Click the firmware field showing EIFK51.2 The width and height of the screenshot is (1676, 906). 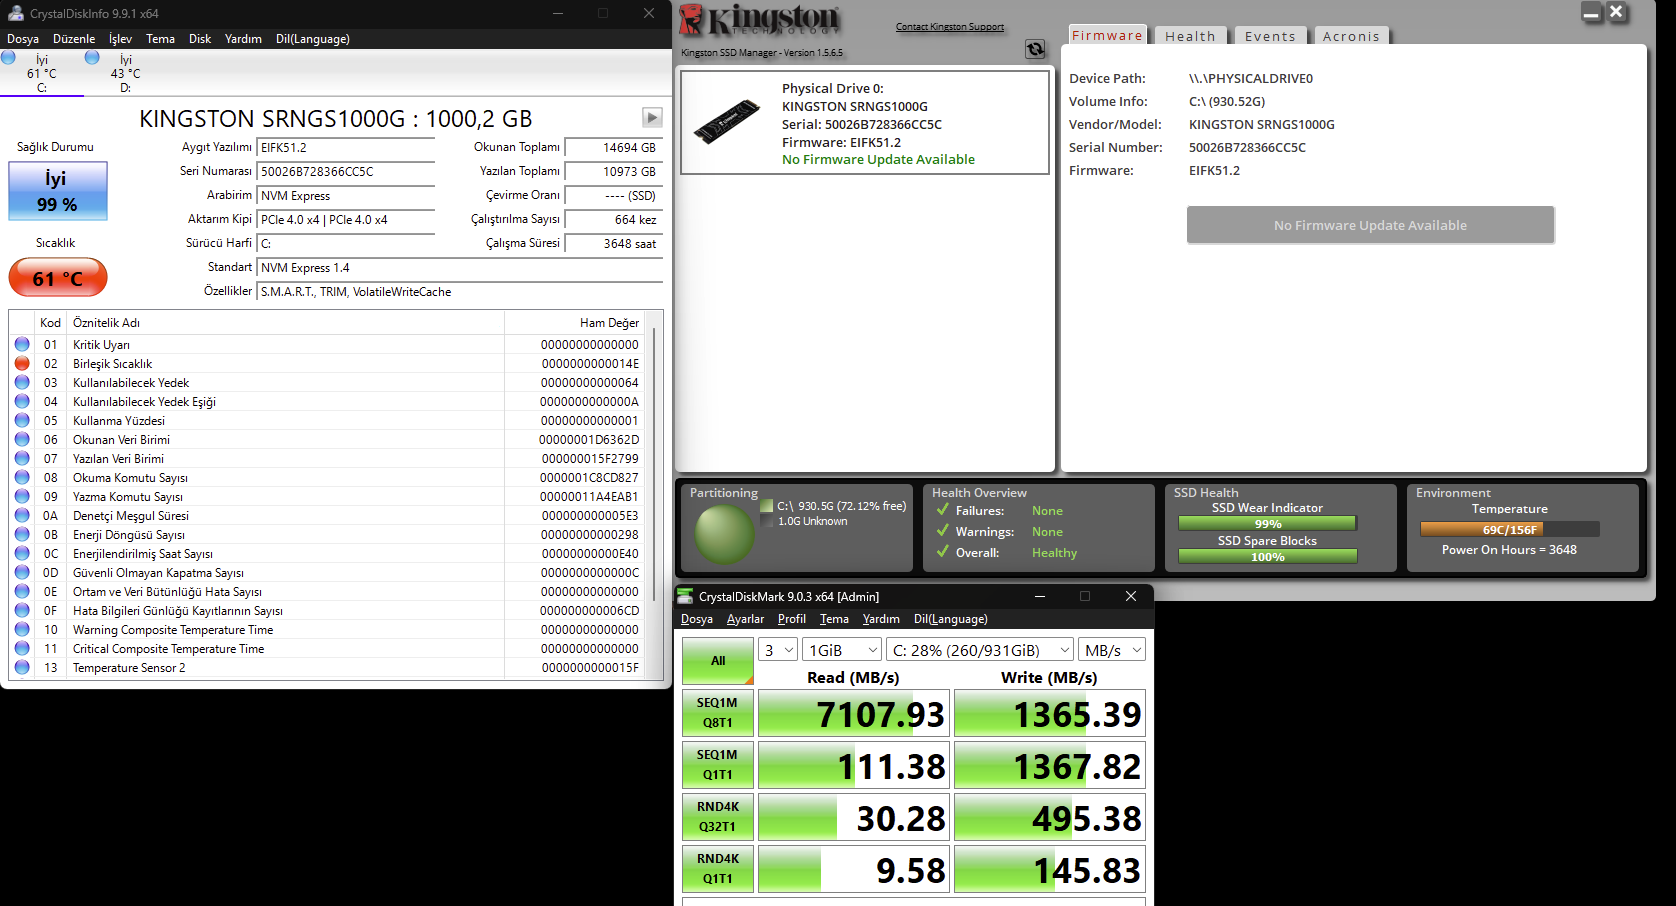(x=346, y=147)
